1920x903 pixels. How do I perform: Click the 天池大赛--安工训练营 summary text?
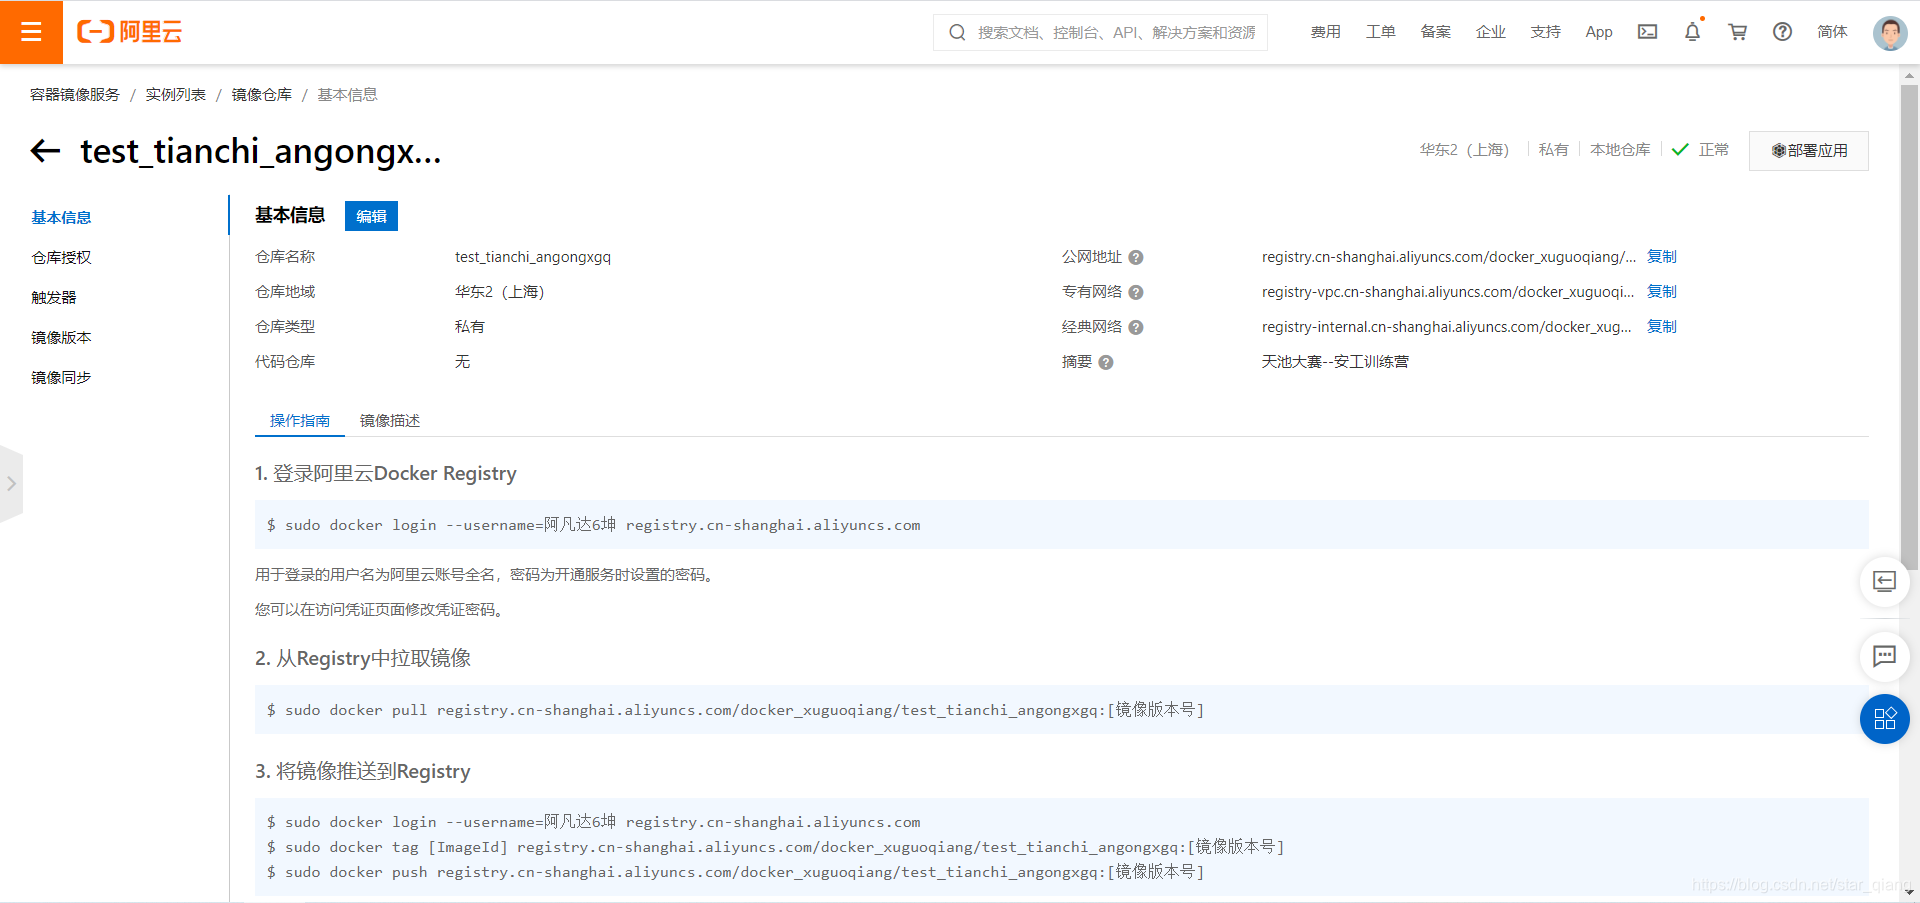(x=1335, y=362)
